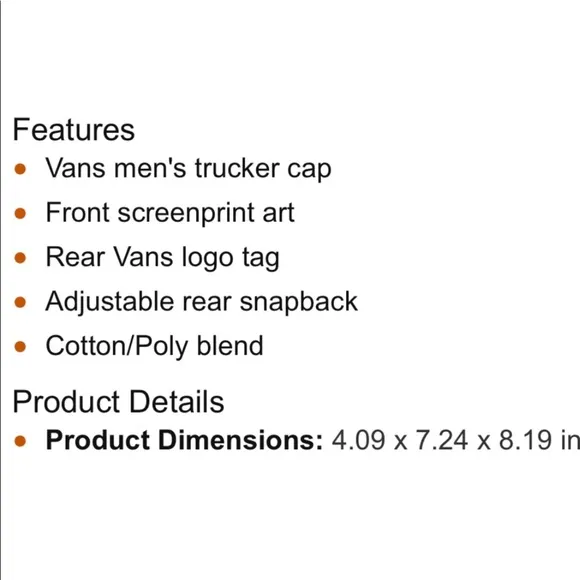Click the bullet beside Rear Vans logo tag
The height and width of the screenshot is (580, 580).
click(x=20, y=258)
